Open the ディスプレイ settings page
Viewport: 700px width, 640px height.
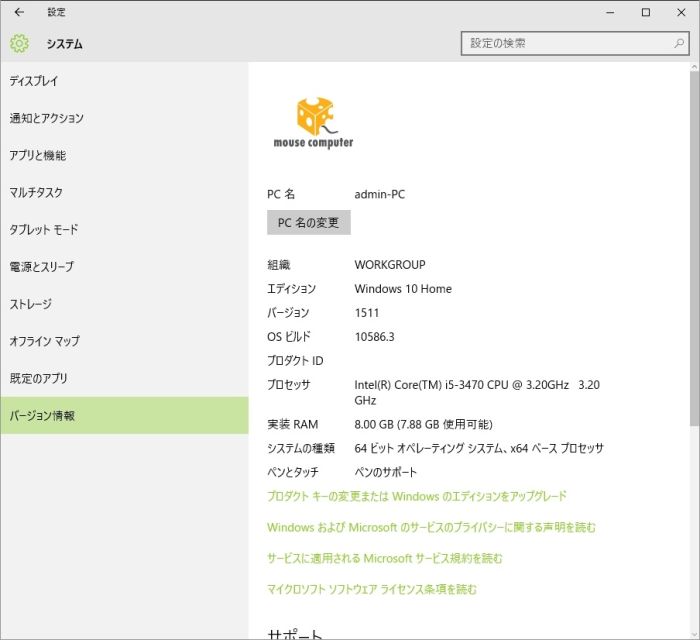coord(34,81)
